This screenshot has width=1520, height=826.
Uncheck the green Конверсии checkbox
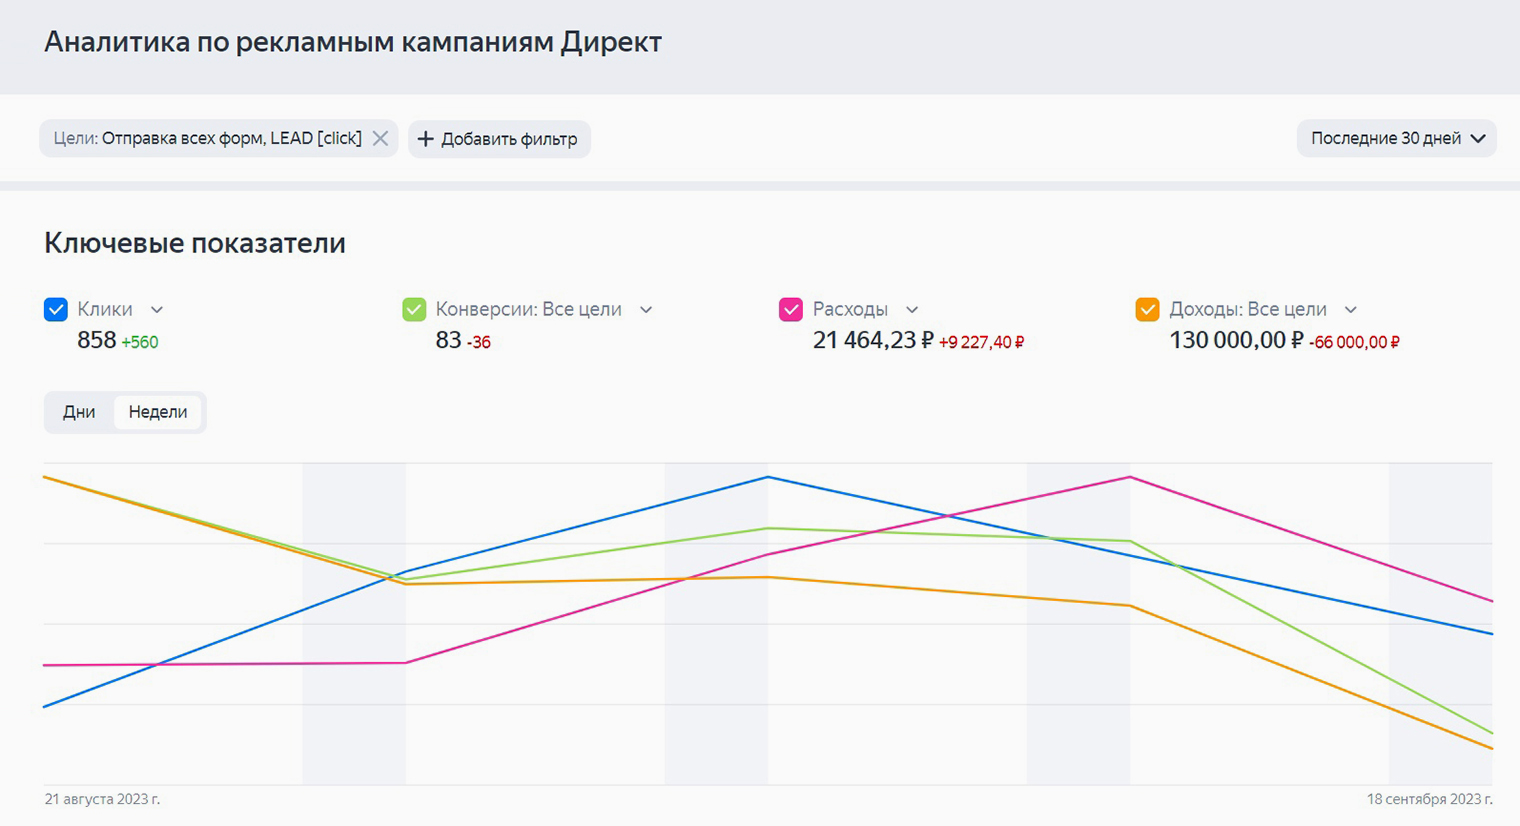tap(414, 310)
